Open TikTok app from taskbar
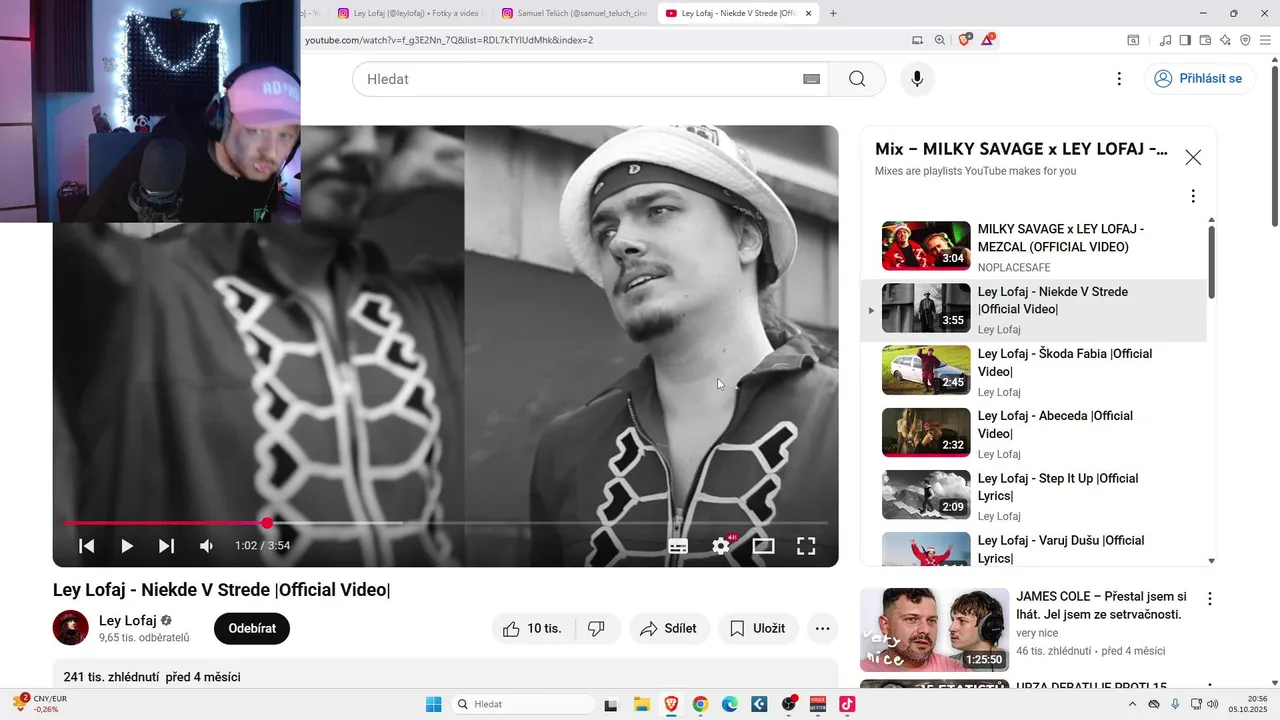 (847, 704)
